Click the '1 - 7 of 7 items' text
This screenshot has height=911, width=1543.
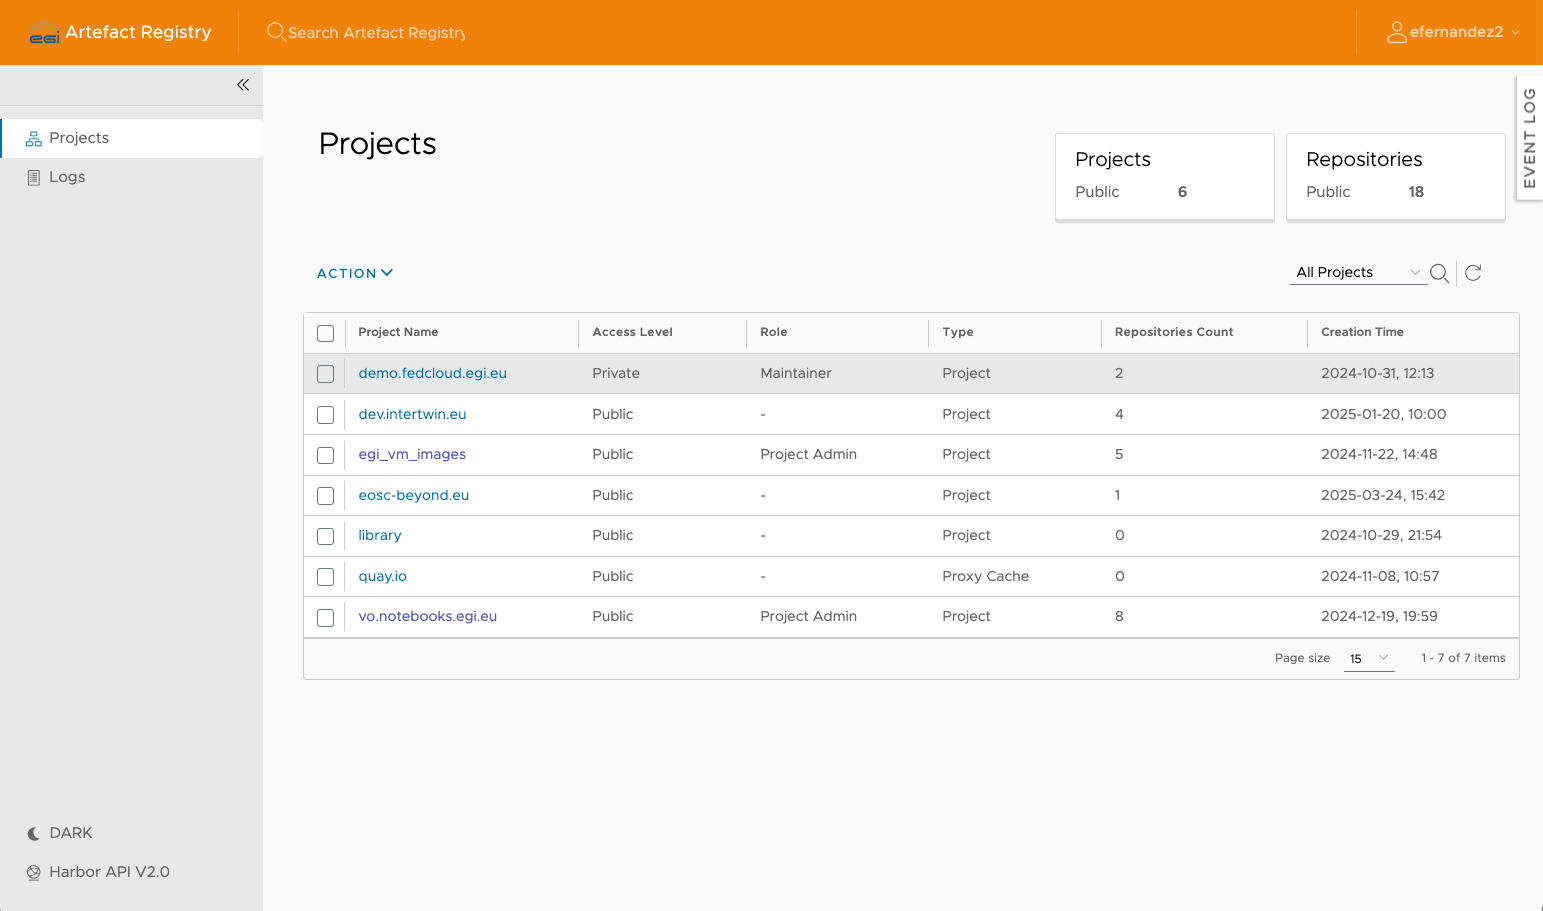(x=1463, y=658)
